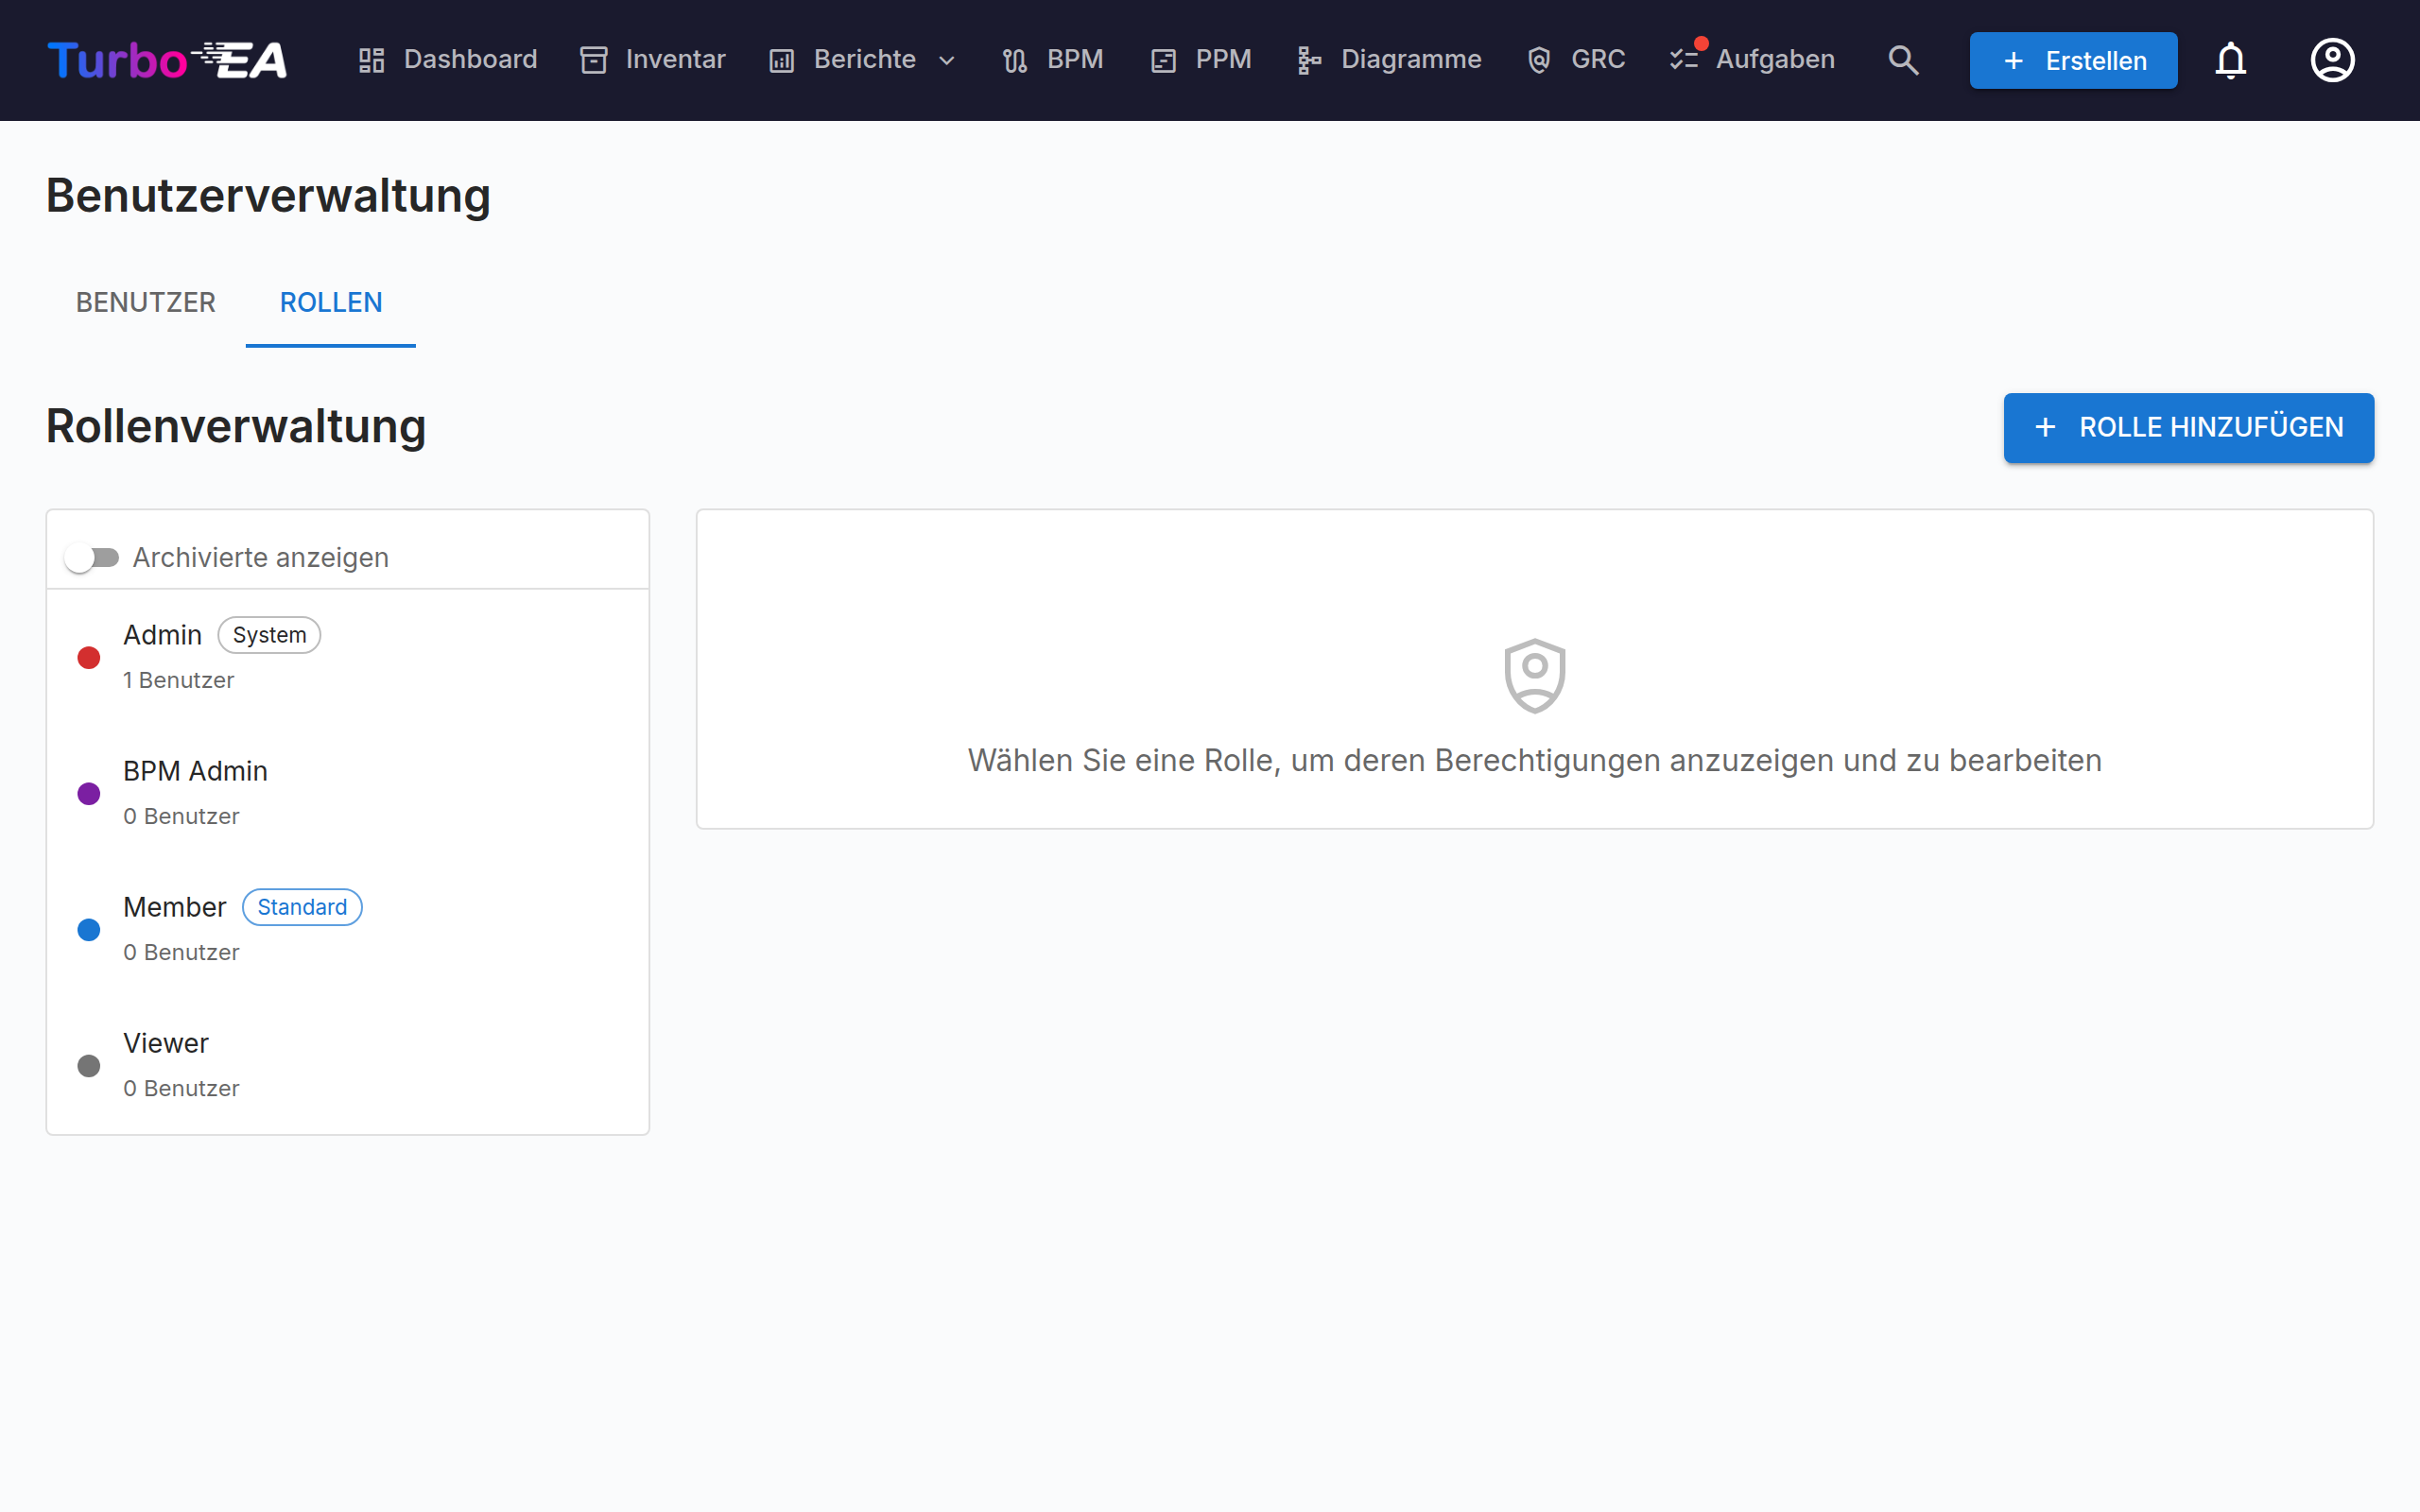Image resolution: width=2420 pixels, height=1512 pixels.
Task: Select the Viewer role
Action: coord(348,1065)
